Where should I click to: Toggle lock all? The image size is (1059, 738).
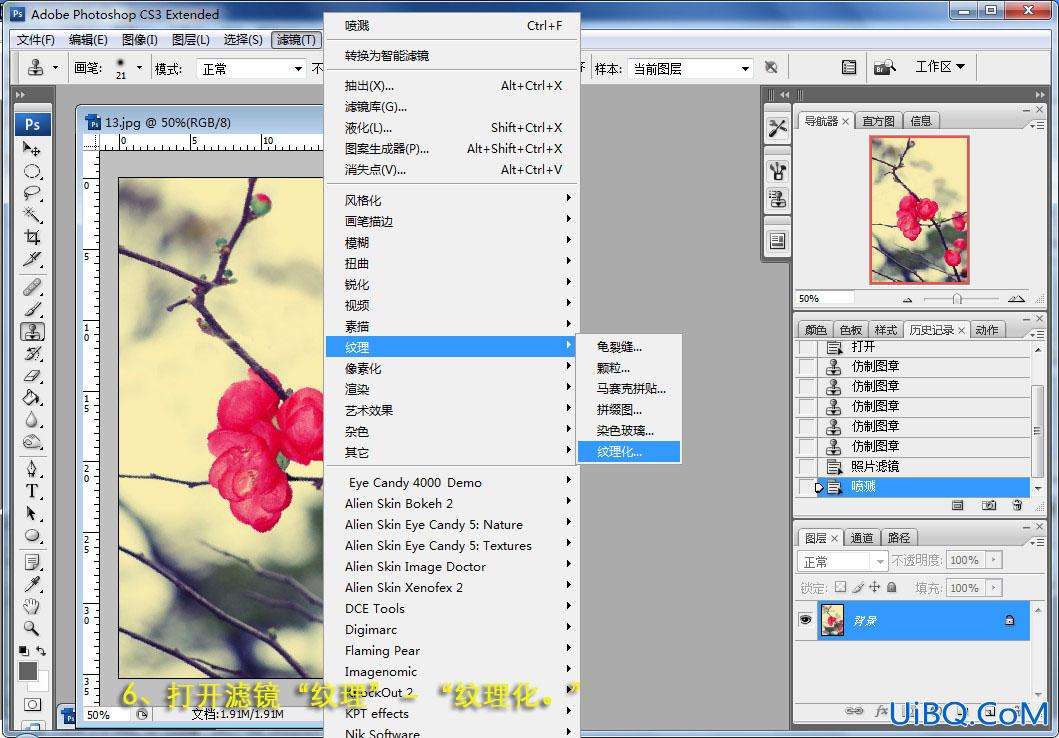click(x=892, y=587)
